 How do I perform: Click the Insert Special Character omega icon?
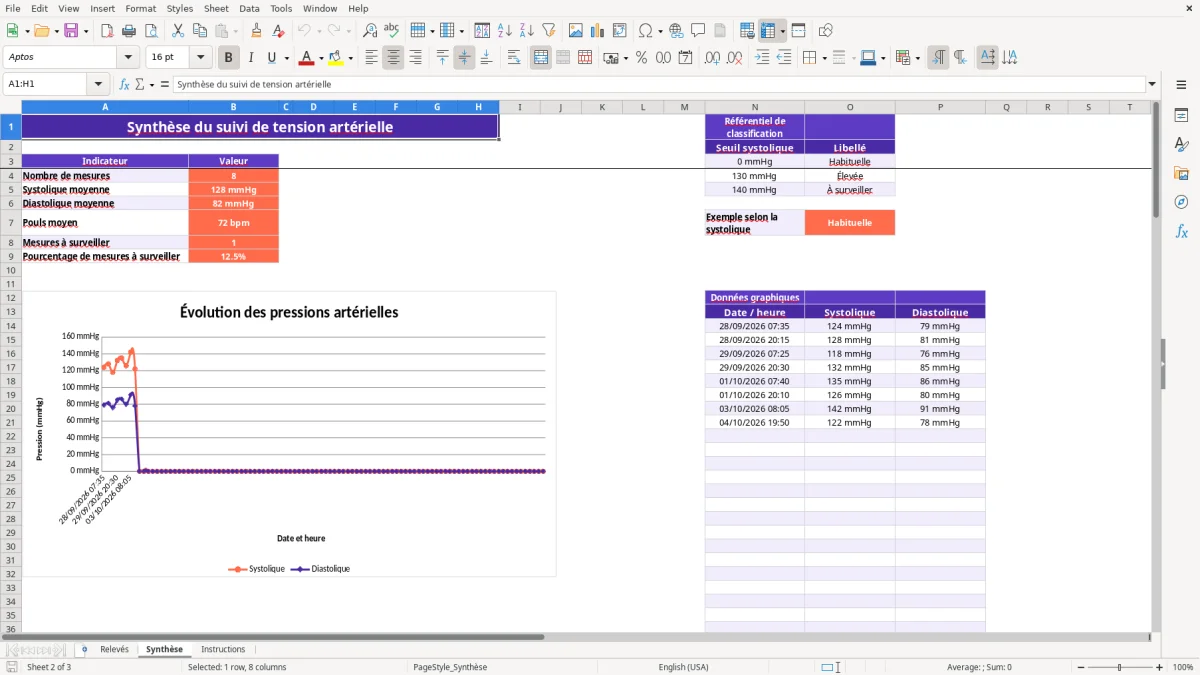tap(644, 31)
